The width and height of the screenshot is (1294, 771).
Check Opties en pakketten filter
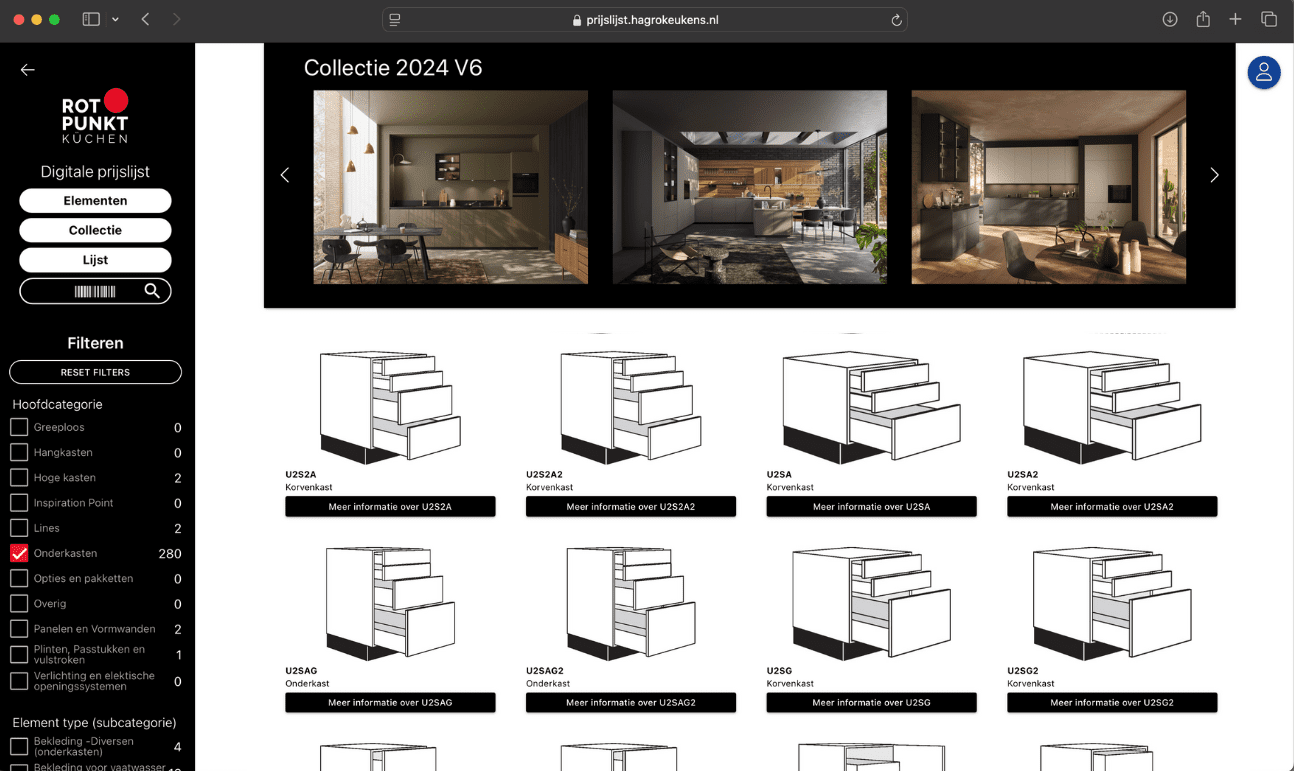tap(19, 578)
